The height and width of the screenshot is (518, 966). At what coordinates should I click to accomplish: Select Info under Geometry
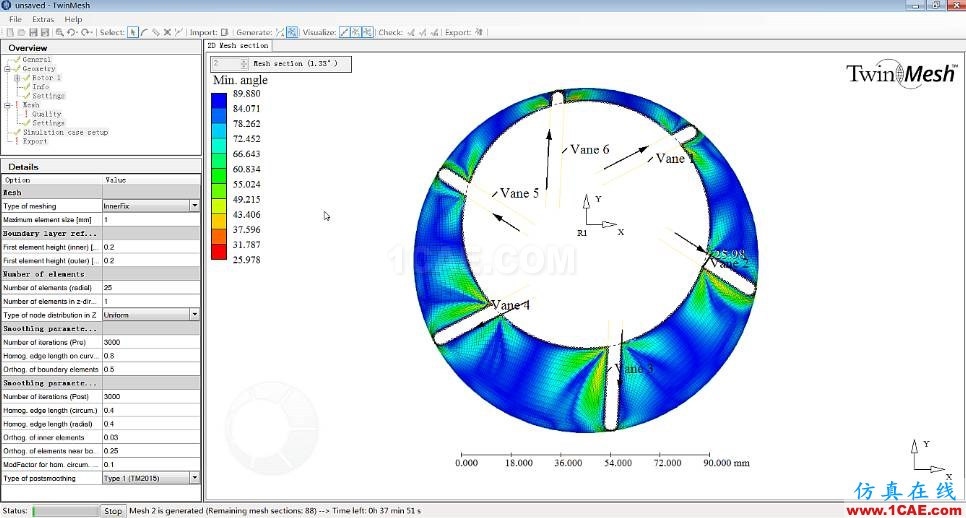coord(41,87)
